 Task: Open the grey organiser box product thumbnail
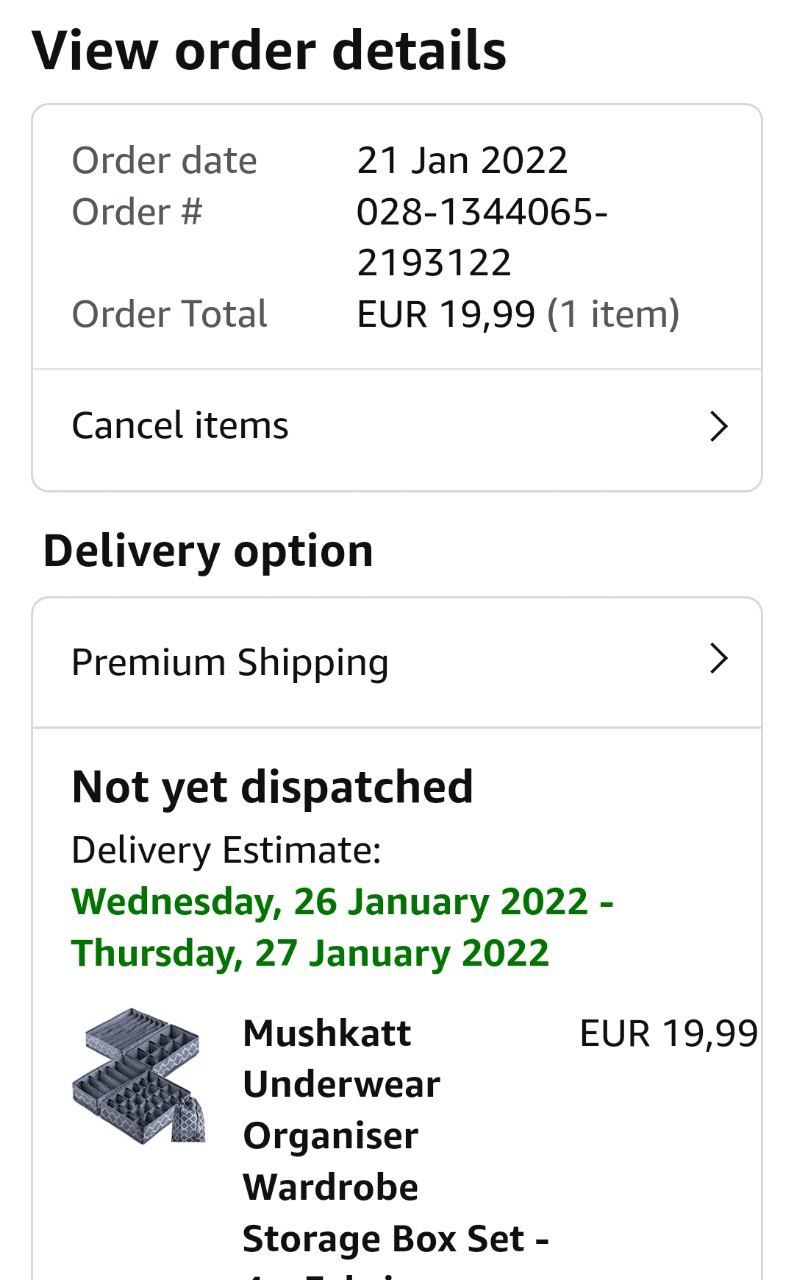click(137, 1076)
